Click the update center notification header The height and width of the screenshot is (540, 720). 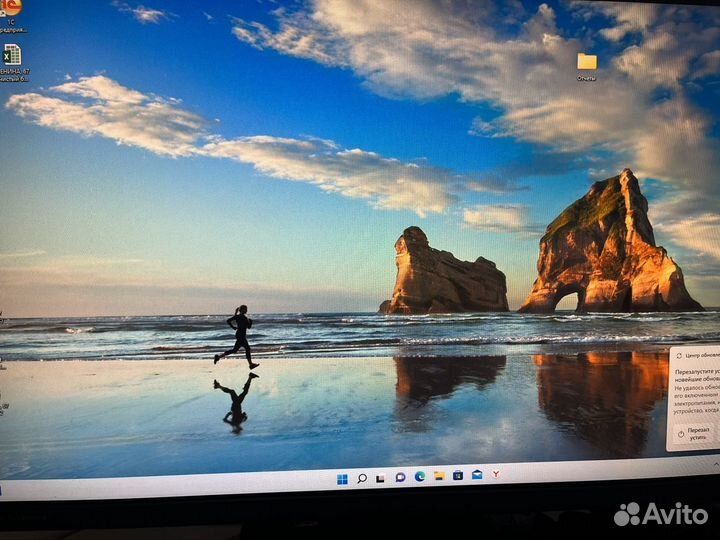tap(697, 355)
